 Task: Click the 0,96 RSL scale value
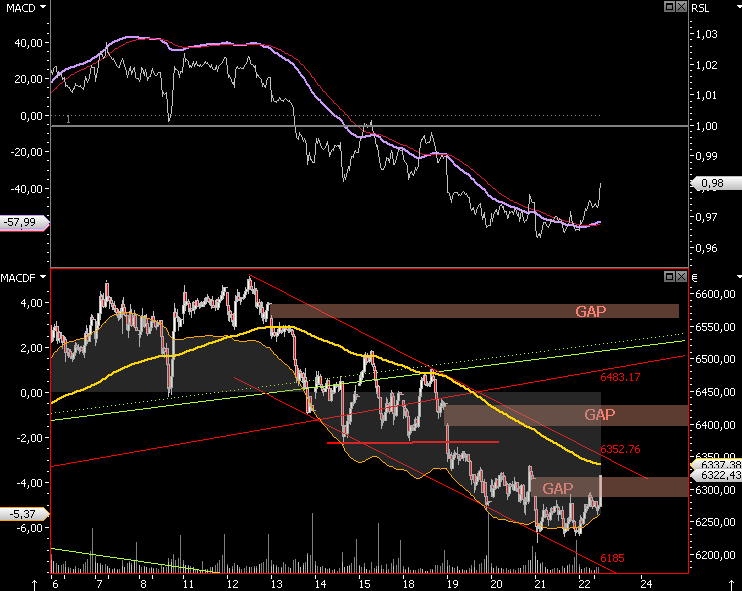point(707,248)
